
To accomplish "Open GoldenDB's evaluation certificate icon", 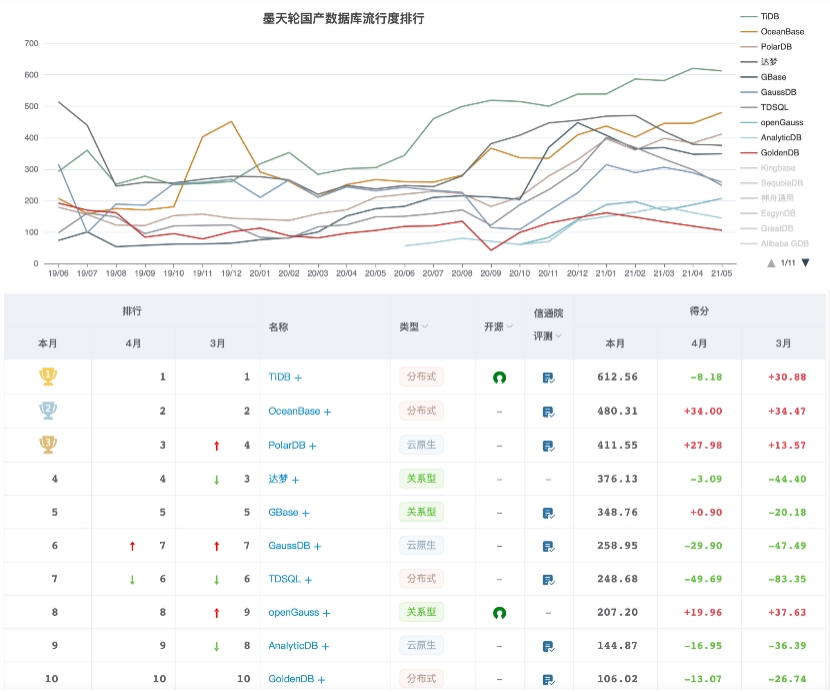I will [548, 679].
